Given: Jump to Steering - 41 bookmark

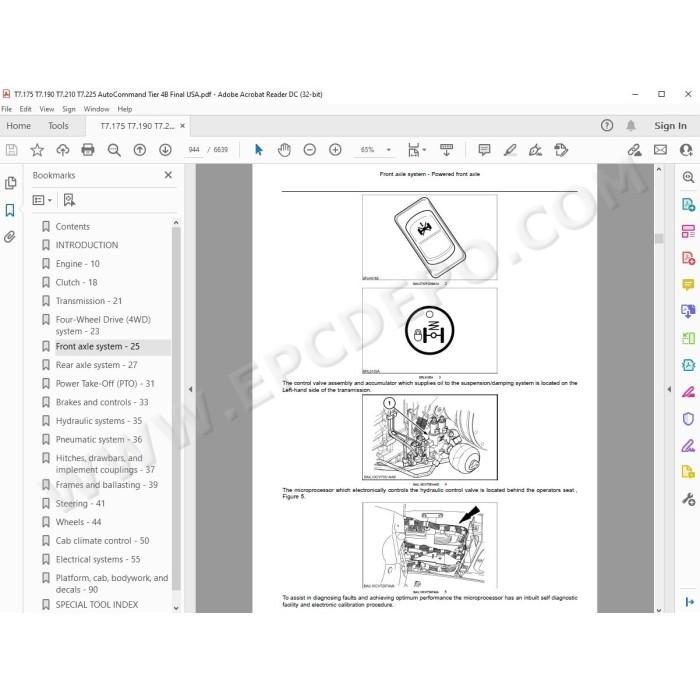Looking at the screenshot, I should (80, 504).
